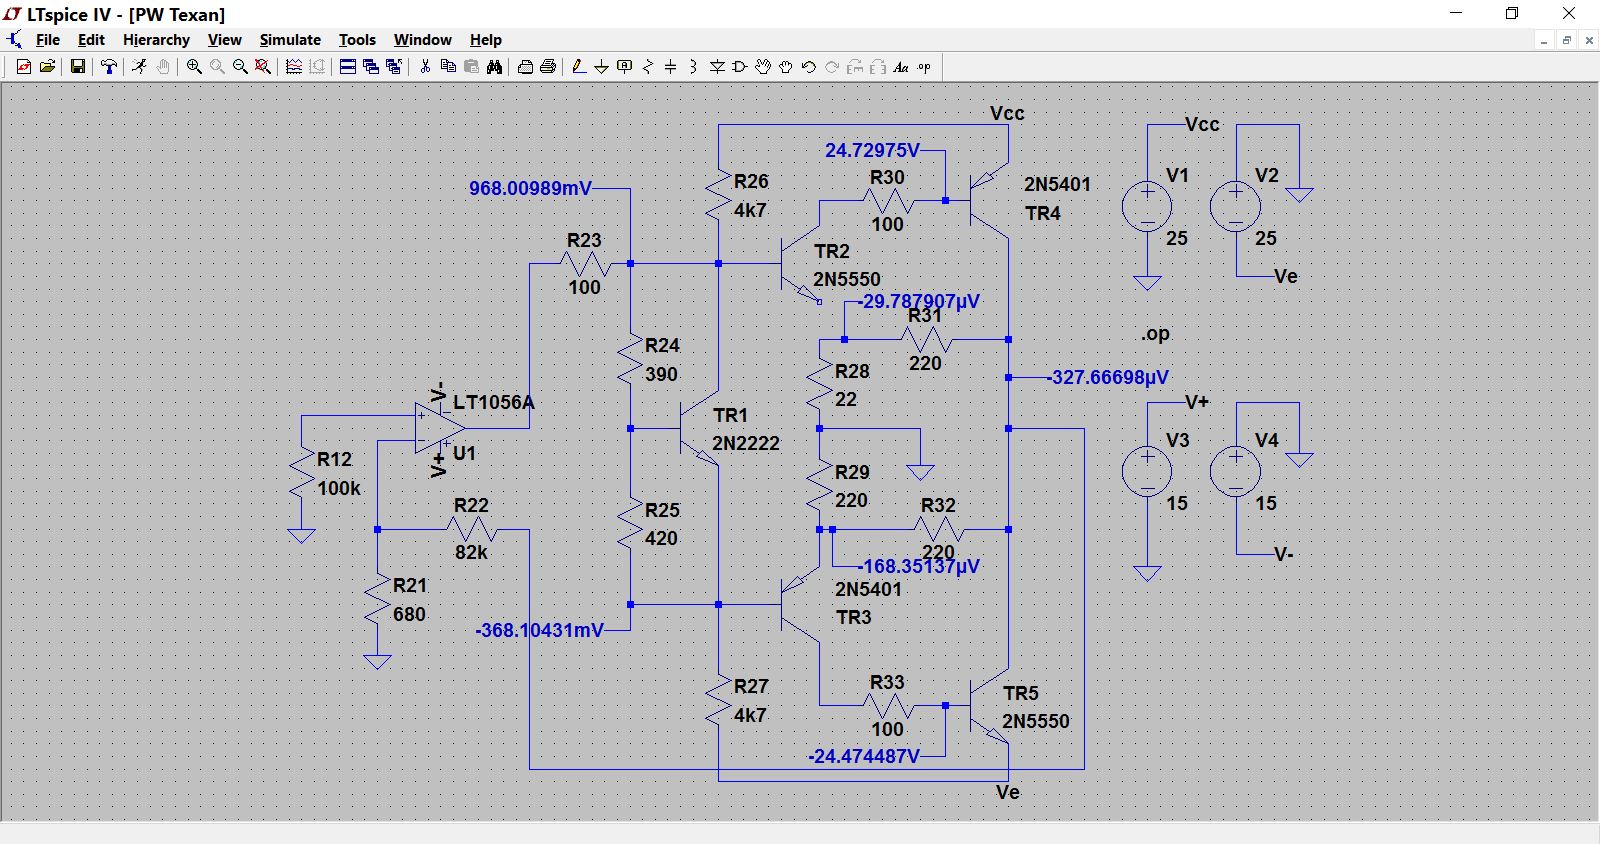Open Find with the binoculars icon

pos(494,67)
